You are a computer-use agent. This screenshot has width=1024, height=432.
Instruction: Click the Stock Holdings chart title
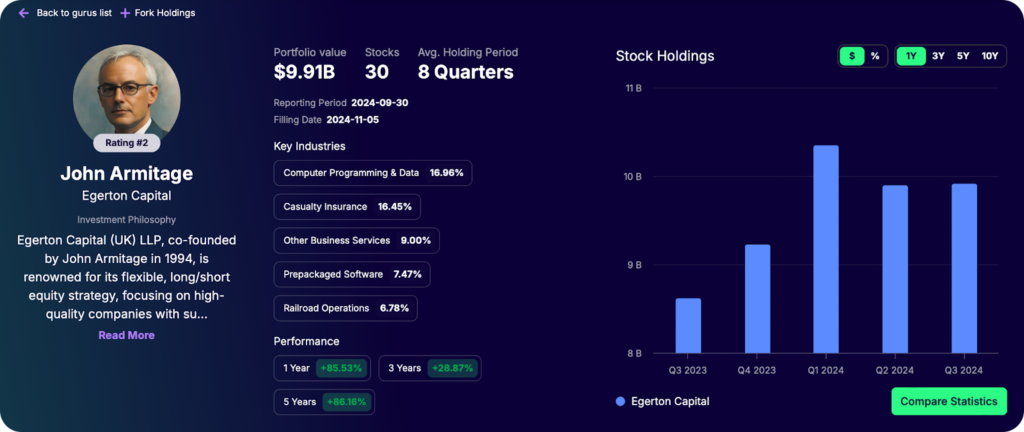click(665, 56)
